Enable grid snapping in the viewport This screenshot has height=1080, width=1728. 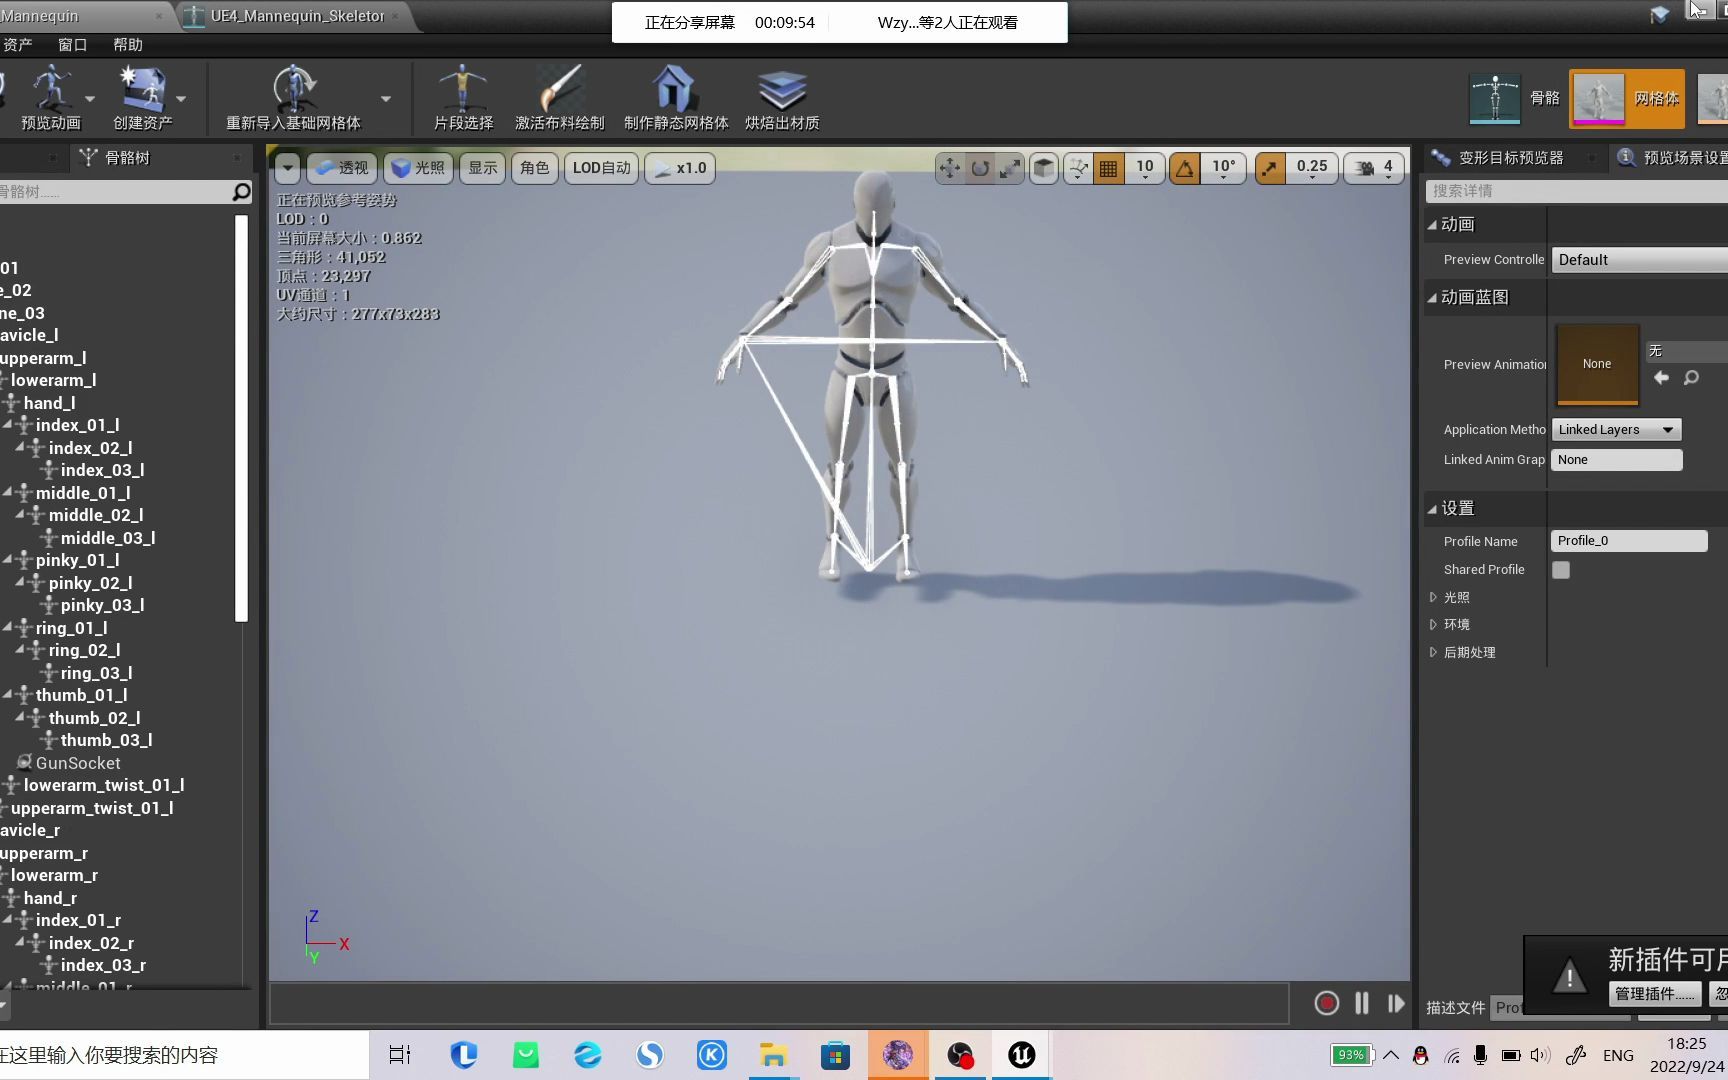coord(1108,168)
